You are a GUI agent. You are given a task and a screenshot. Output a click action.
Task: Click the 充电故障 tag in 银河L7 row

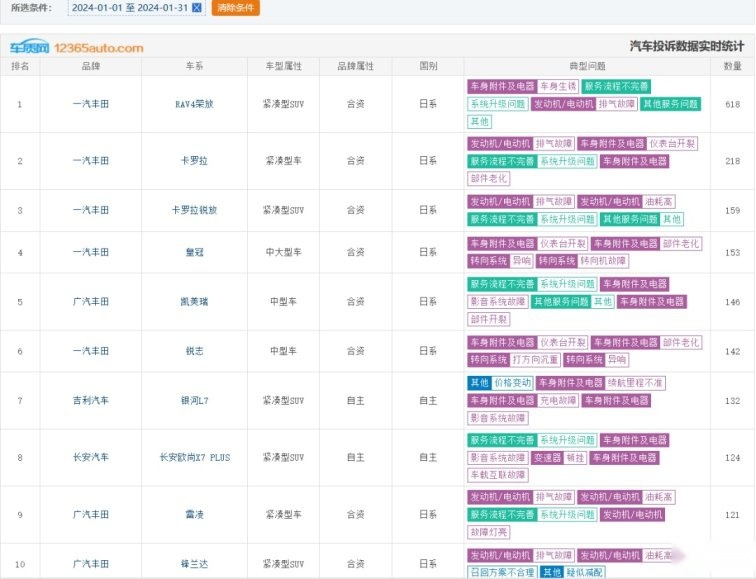click(x=558, y=401)
